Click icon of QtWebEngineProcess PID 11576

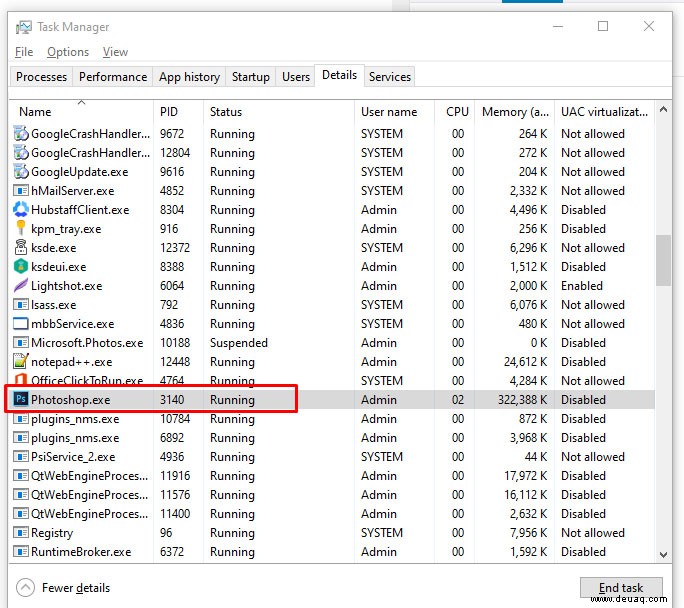21,495
